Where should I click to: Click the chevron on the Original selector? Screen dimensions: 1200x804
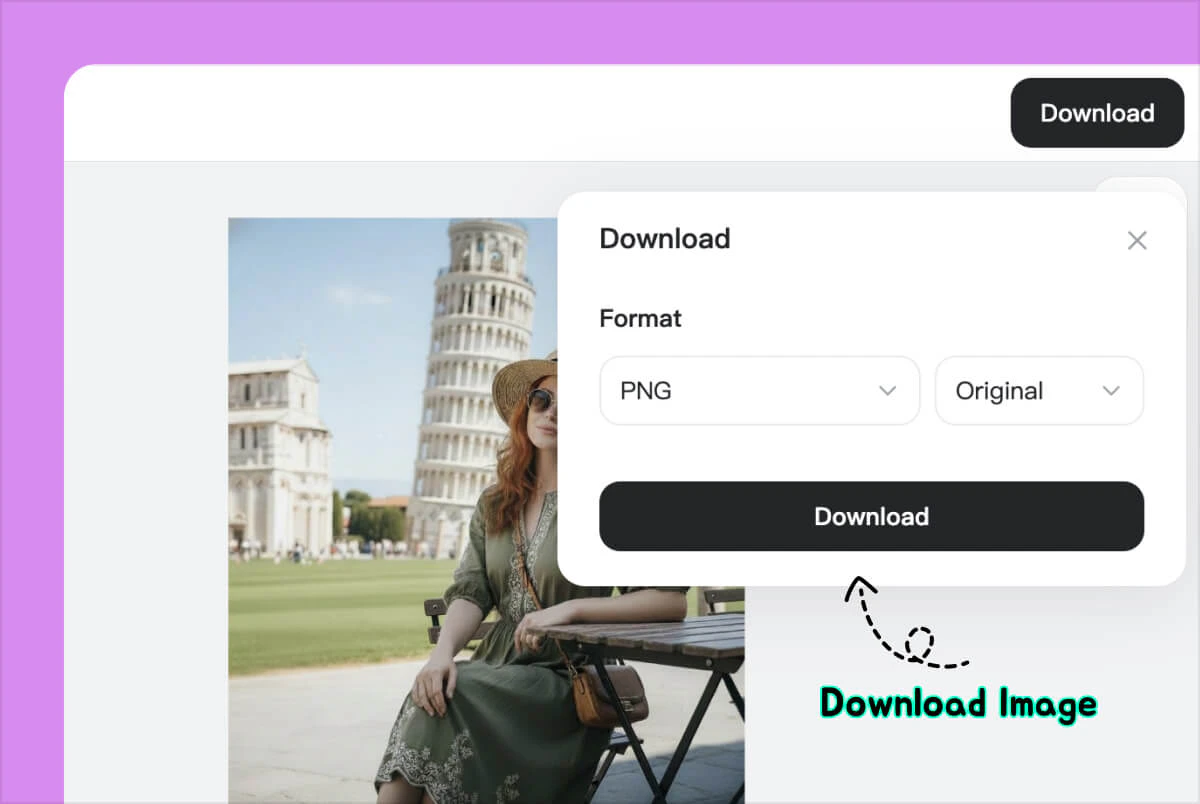(1110, 391)
